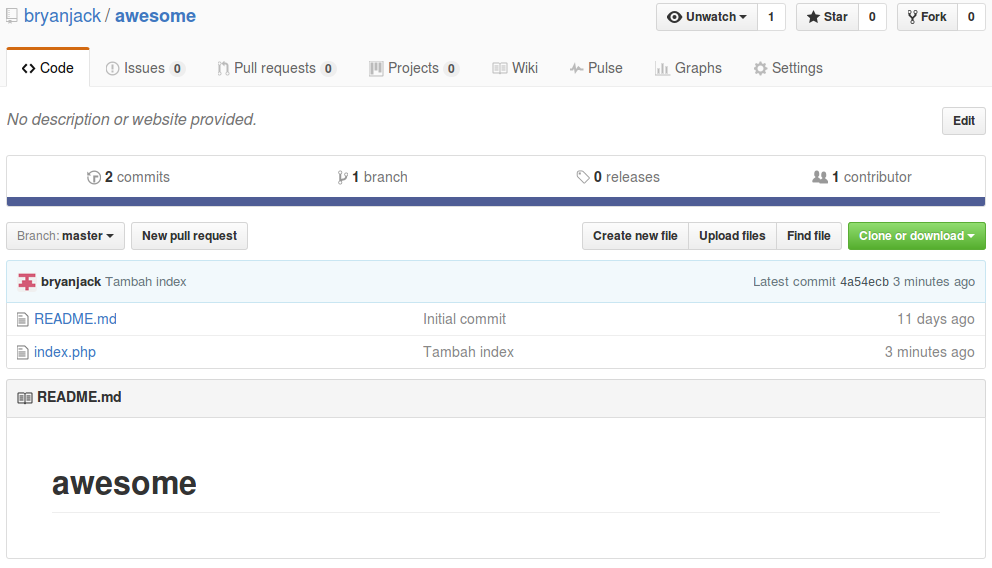This screenshot has width=992, height=568.
Task: Click the forks count 0
Action: 971,17
